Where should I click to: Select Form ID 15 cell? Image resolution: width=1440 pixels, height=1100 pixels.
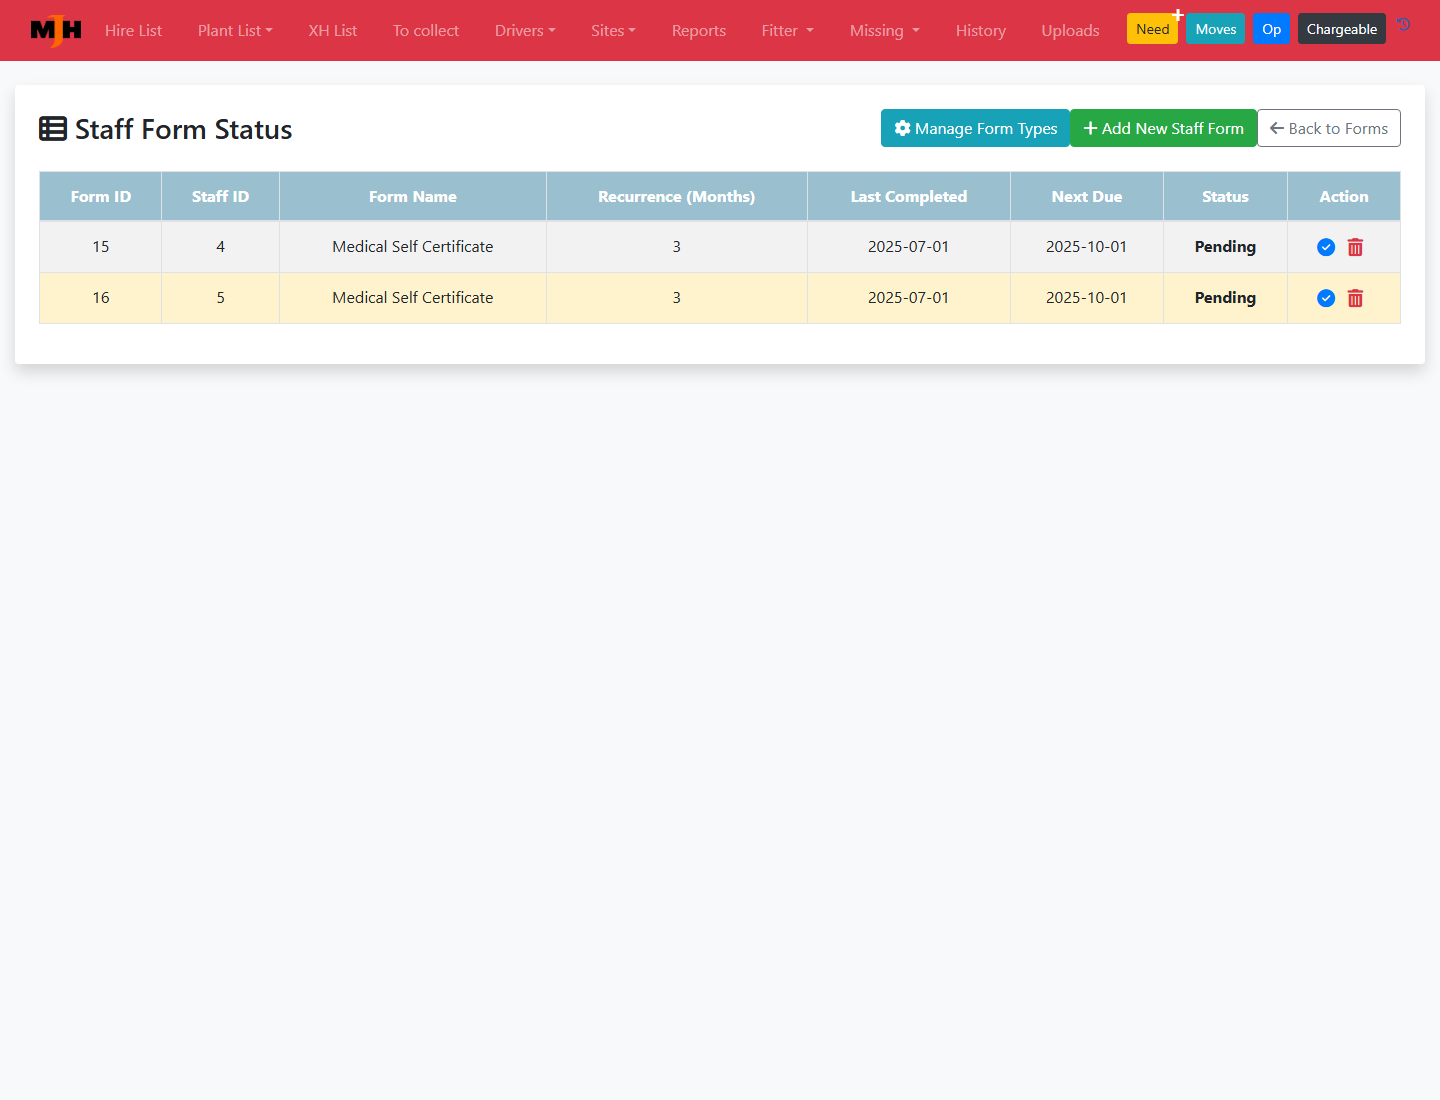(101, 246)
